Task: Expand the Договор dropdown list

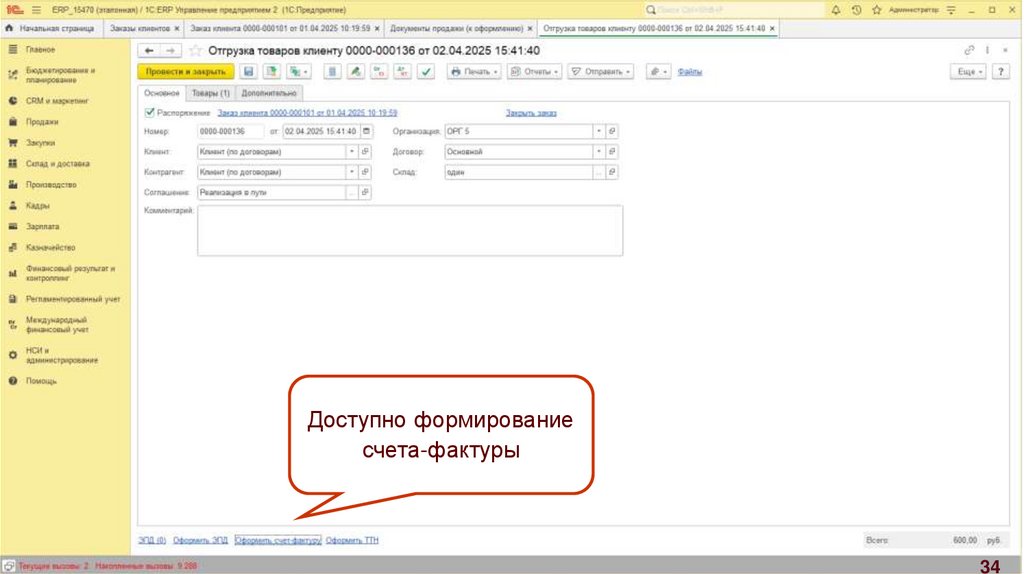Action: point(598,152)
